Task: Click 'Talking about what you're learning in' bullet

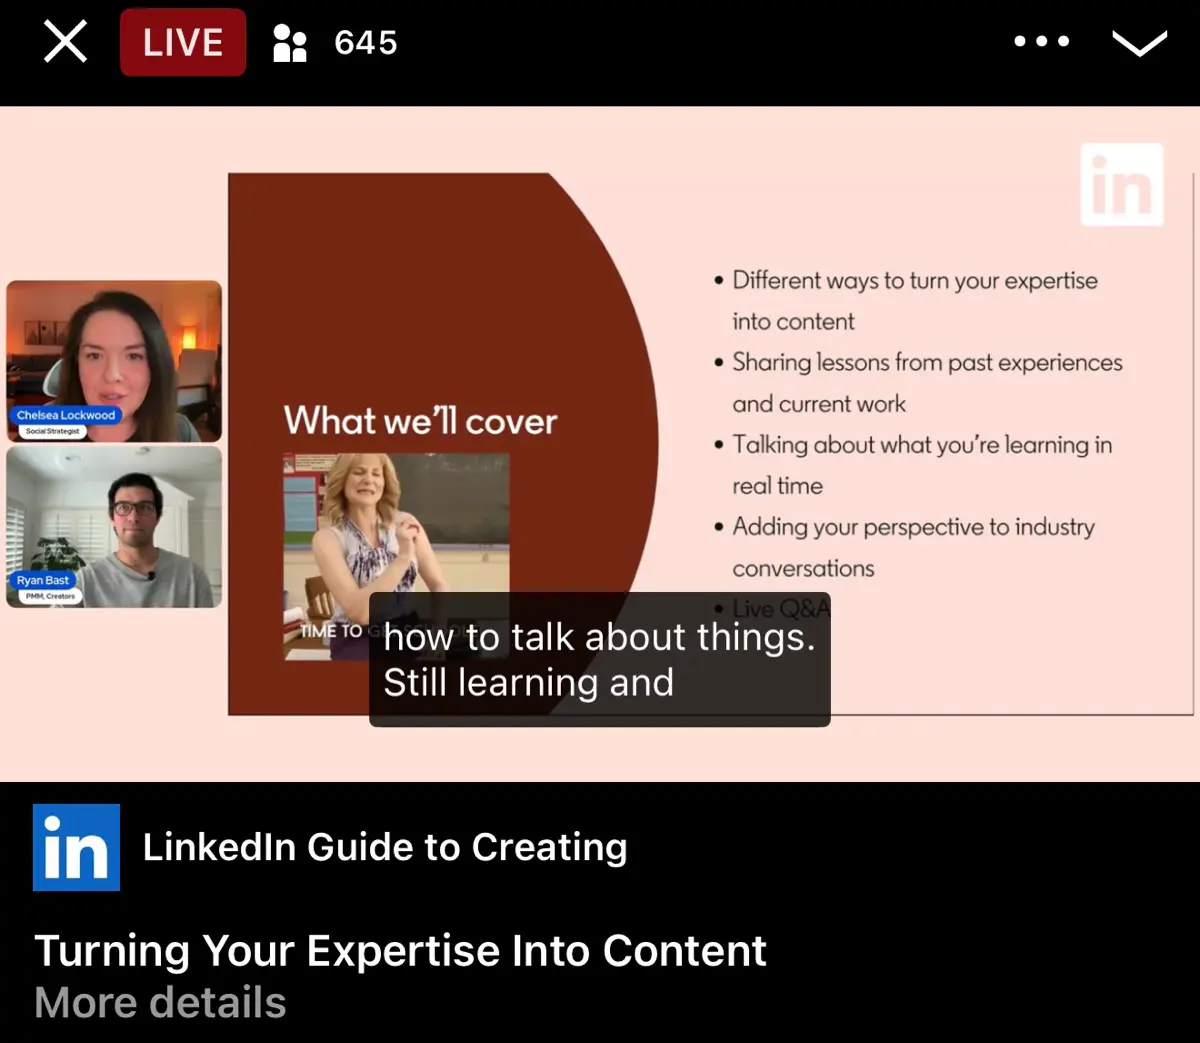Action: coord(922,444)
